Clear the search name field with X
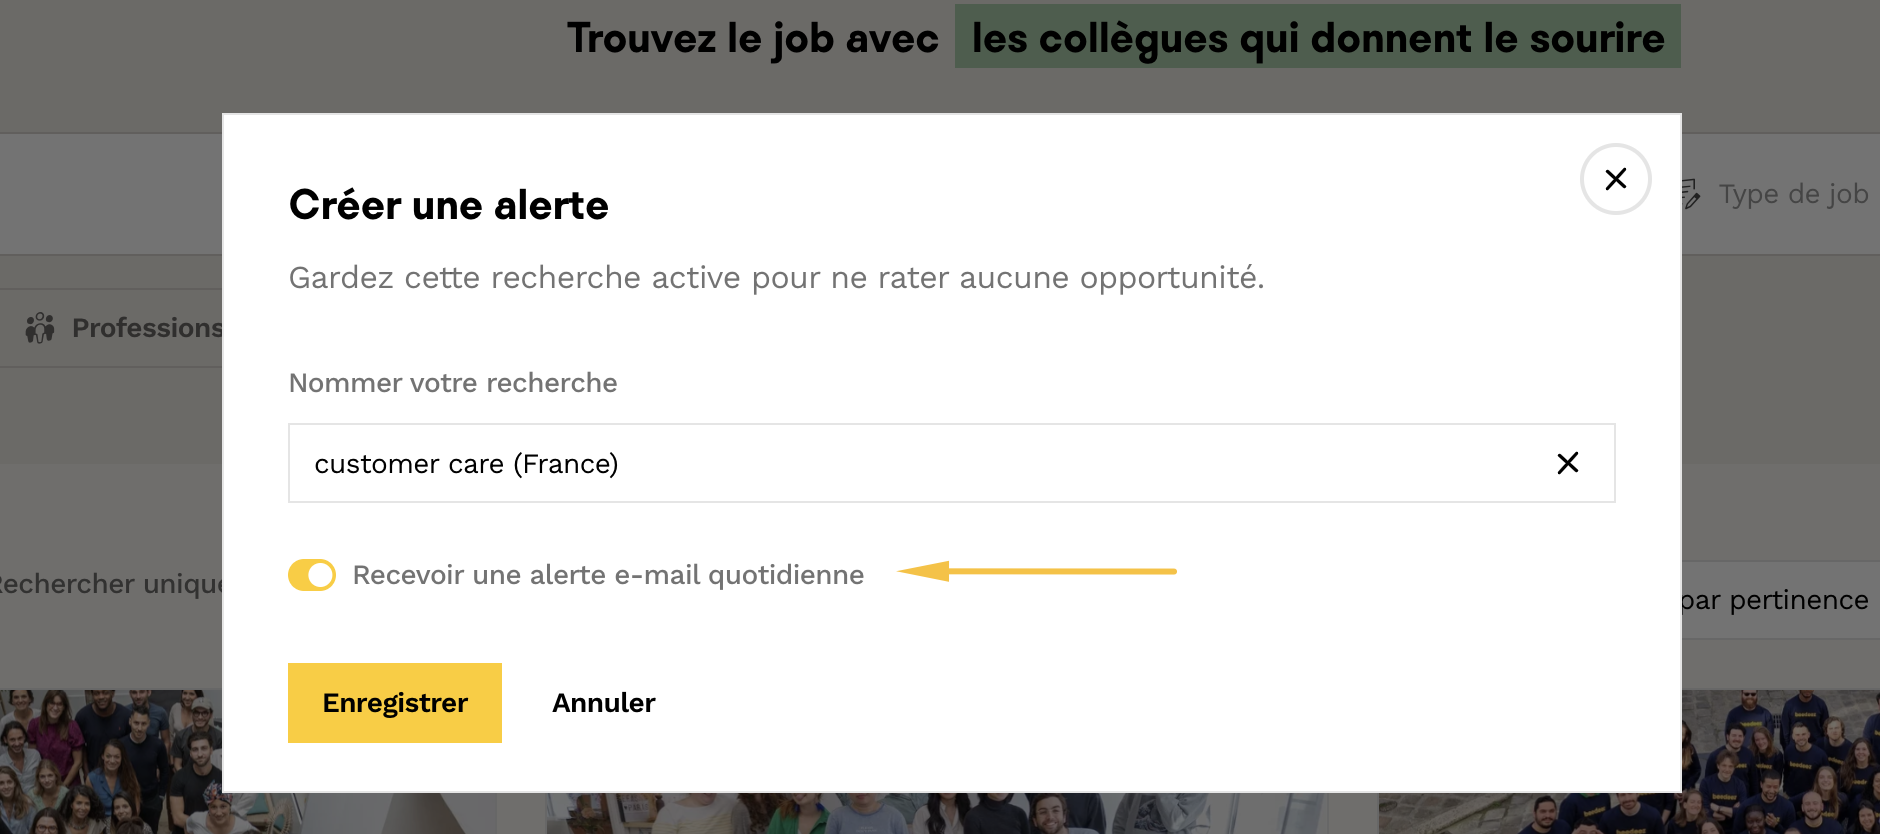This screenshot has height=834, width=1880. [x=1567, y=463]
